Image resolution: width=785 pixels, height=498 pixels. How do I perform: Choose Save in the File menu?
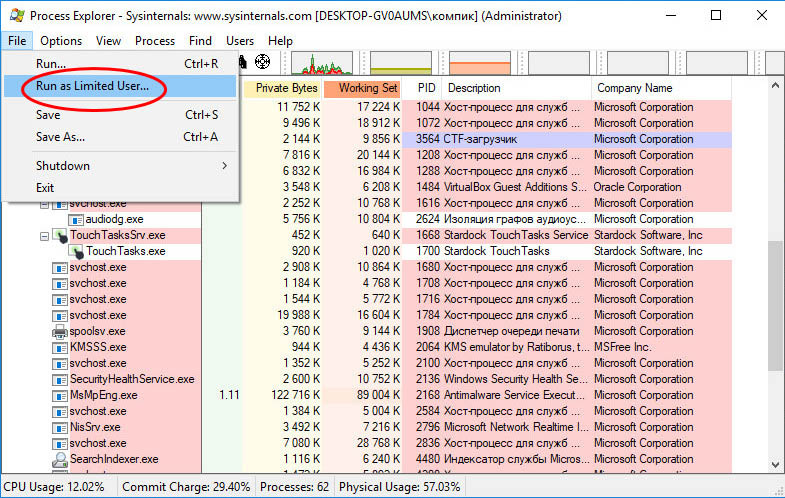pyautogui.click(x=120, y=115)
